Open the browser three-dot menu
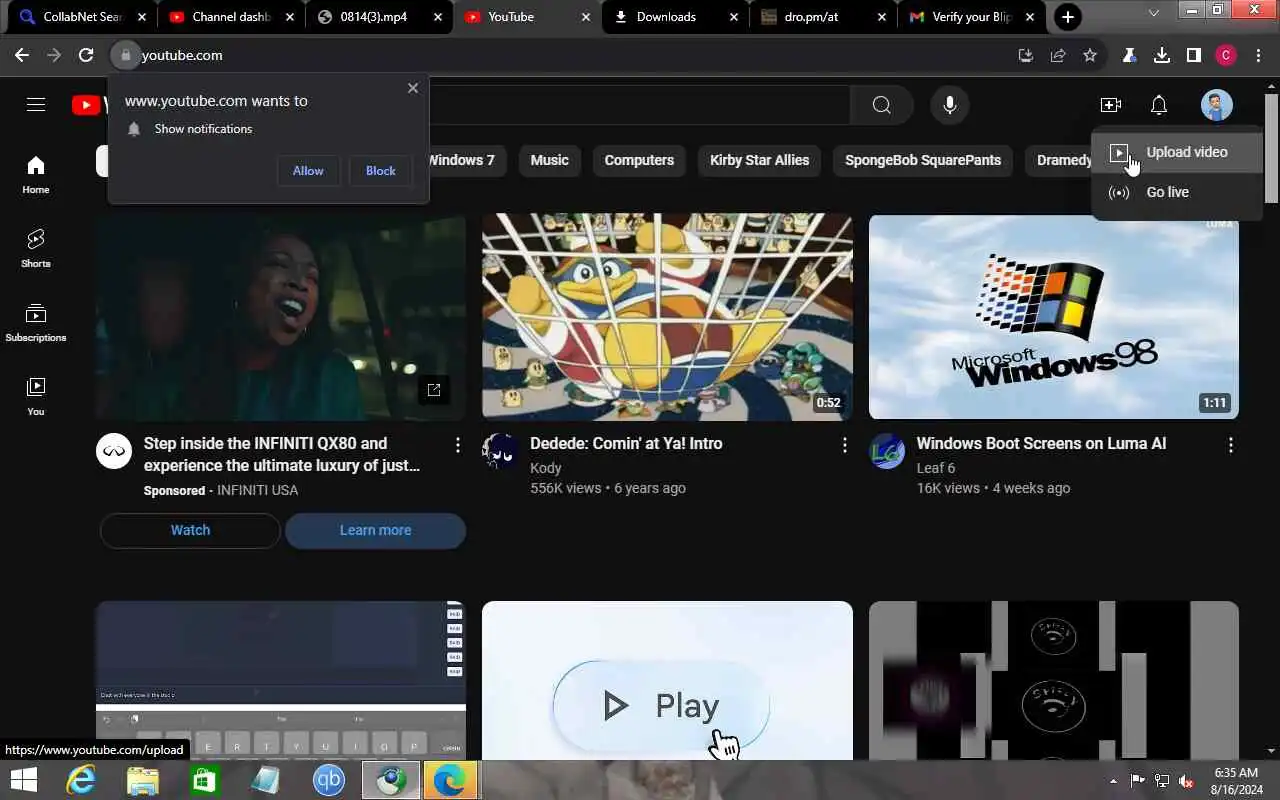 1259,55
